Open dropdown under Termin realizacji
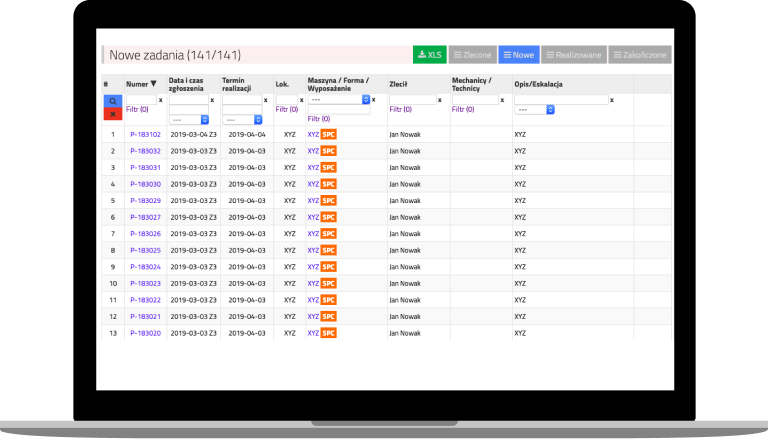 click(x=242, y=120)
